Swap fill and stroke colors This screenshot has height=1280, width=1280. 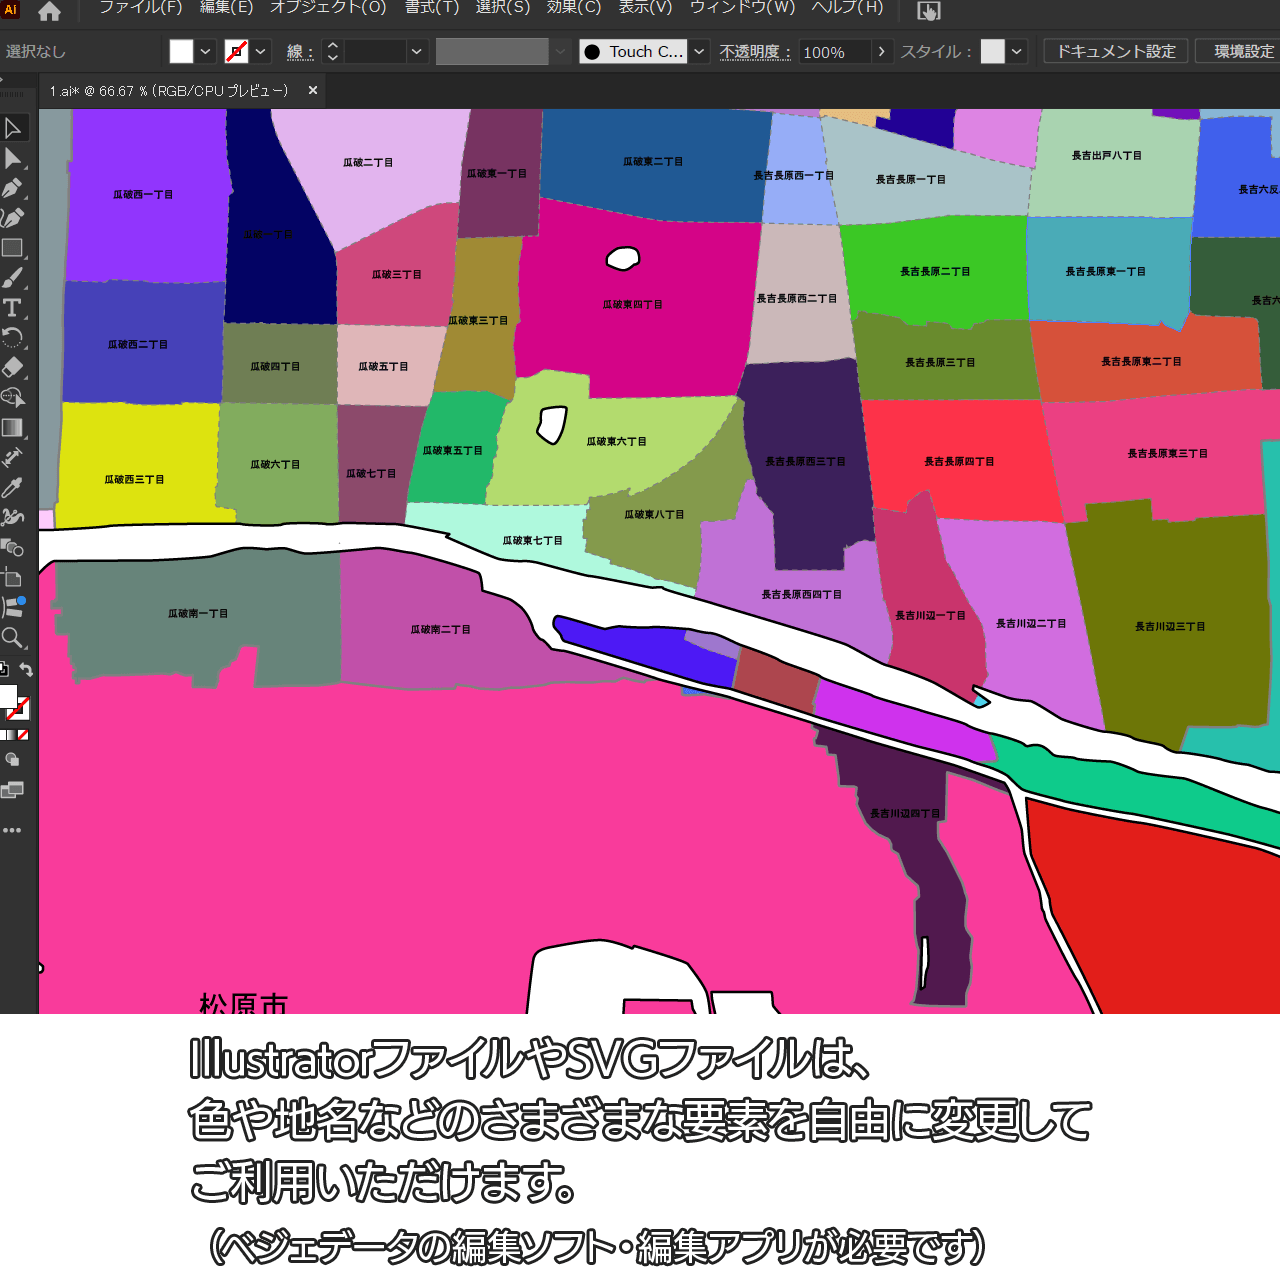[26, 670]
